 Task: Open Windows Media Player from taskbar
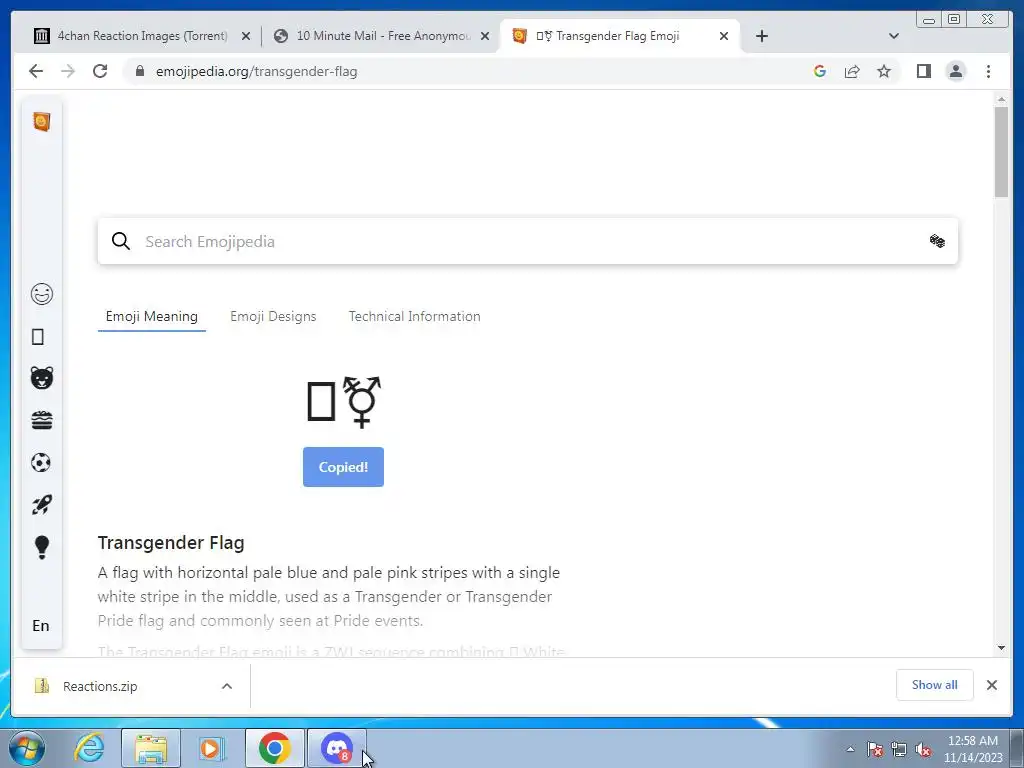211,748
